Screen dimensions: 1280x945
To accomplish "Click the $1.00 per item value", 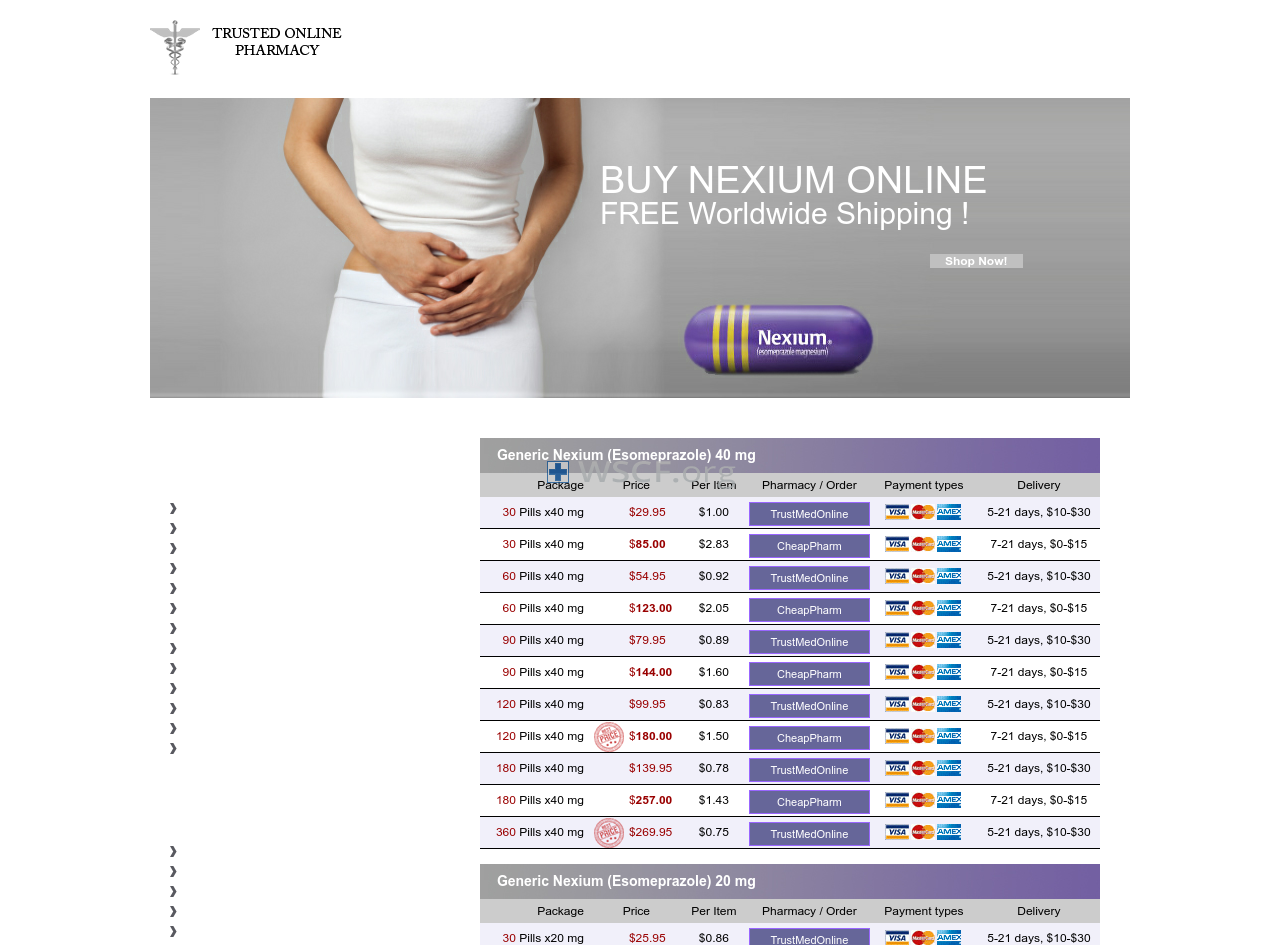I will (714, 512).
